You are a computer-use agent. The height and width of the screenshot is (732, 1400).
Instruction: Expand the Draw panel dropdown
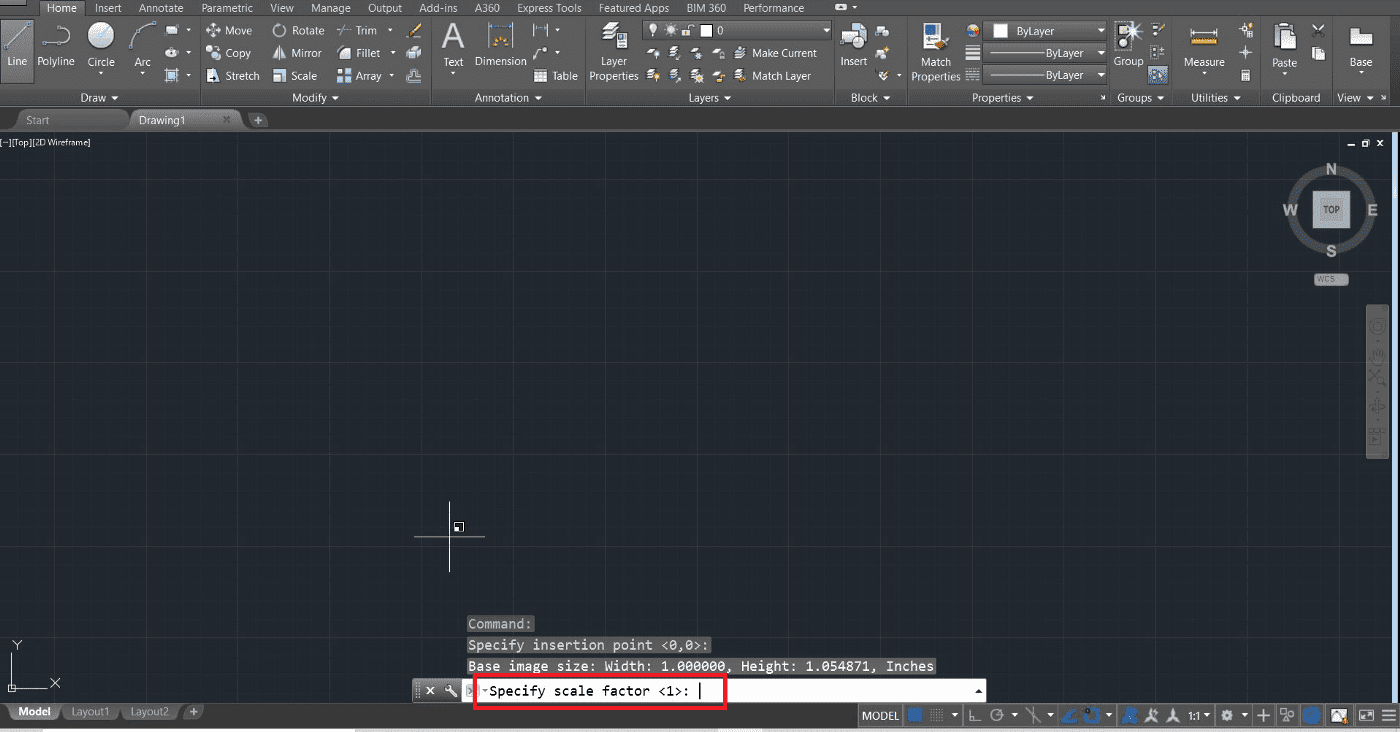point(99,98)
